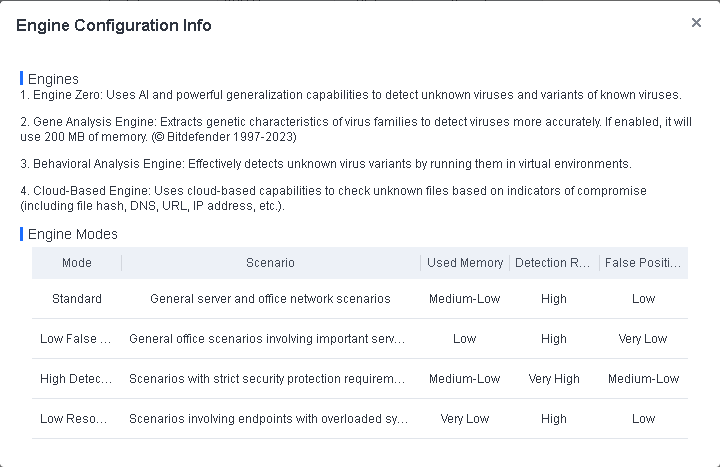Click the General server and office network scenario
The image size is (720, 467).
pyautogui.click(x=270, y=299)
